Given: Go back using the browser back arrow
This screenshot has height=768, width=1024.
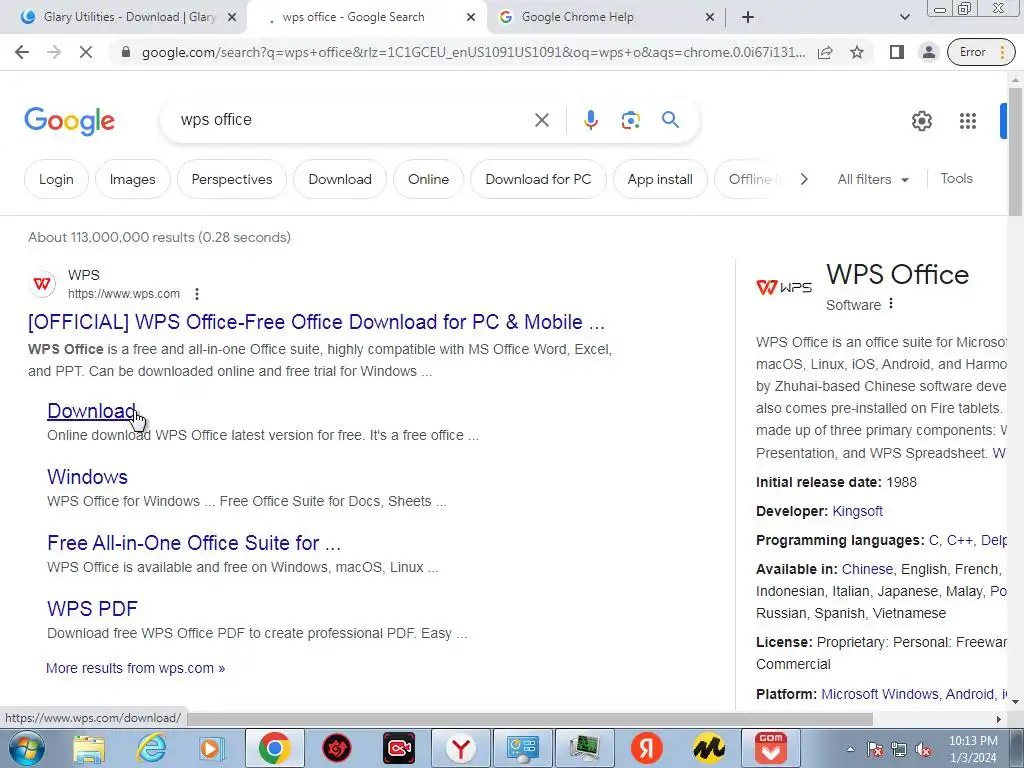Looking at the screenshot, I should [22, 52].
